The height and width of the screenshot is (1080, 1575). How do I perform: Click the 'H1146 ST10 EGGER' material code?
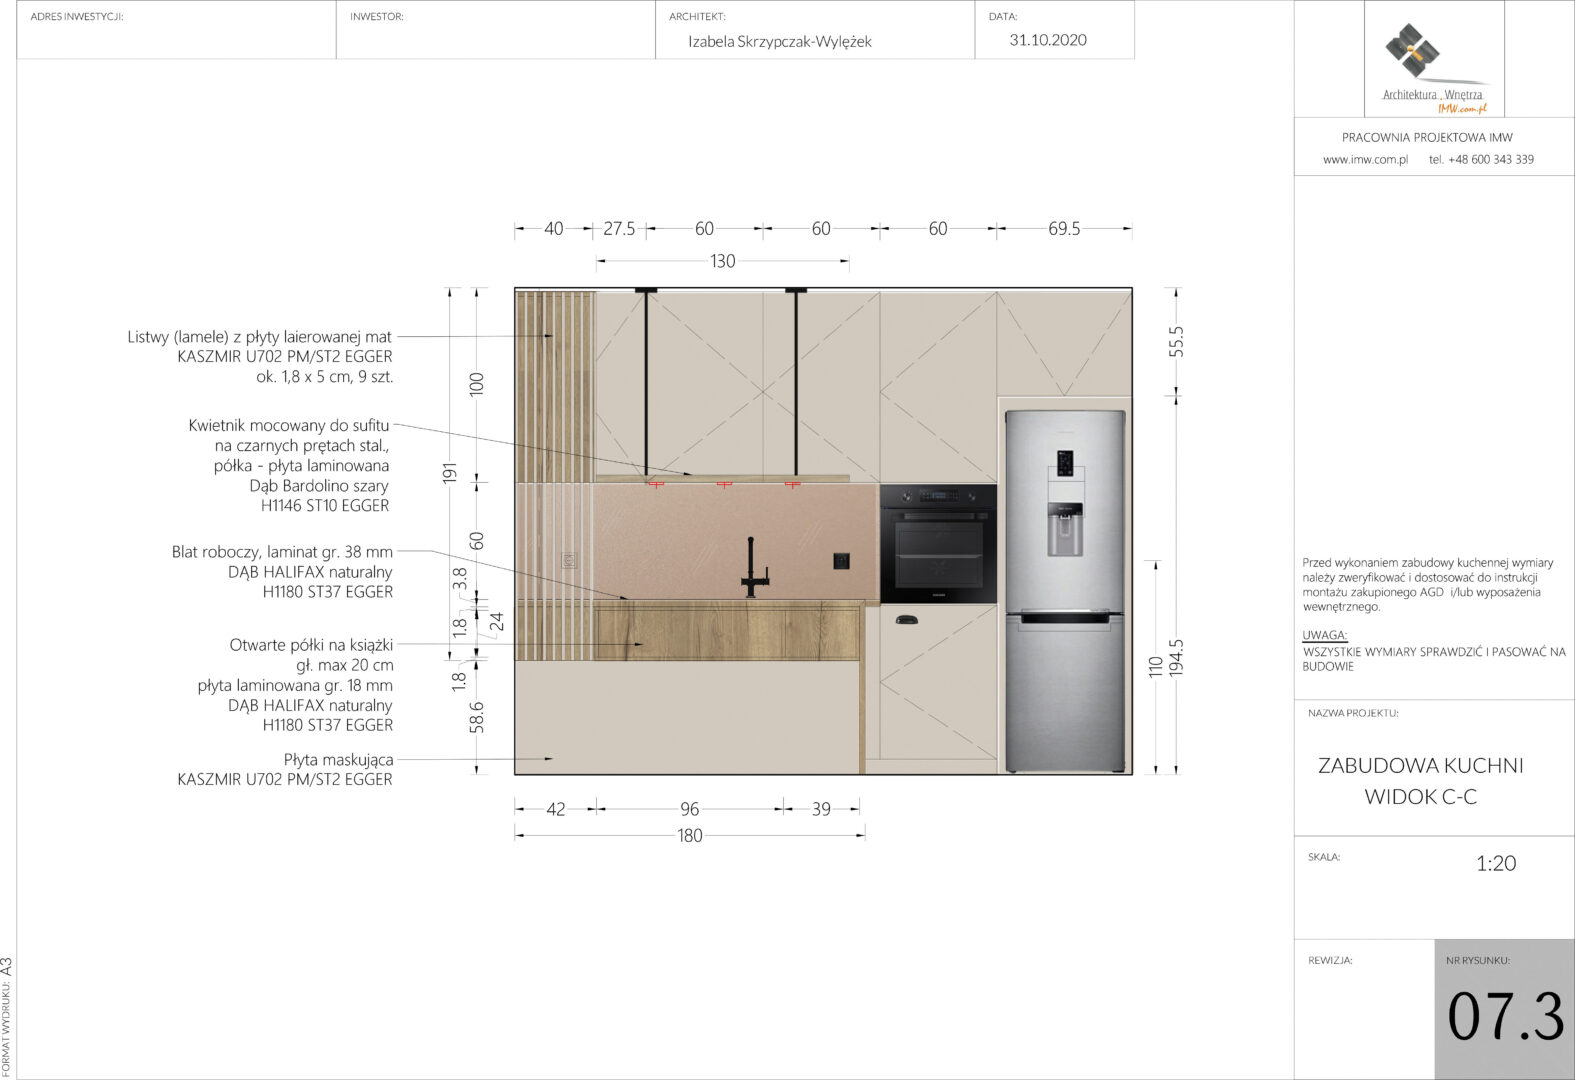325,506
